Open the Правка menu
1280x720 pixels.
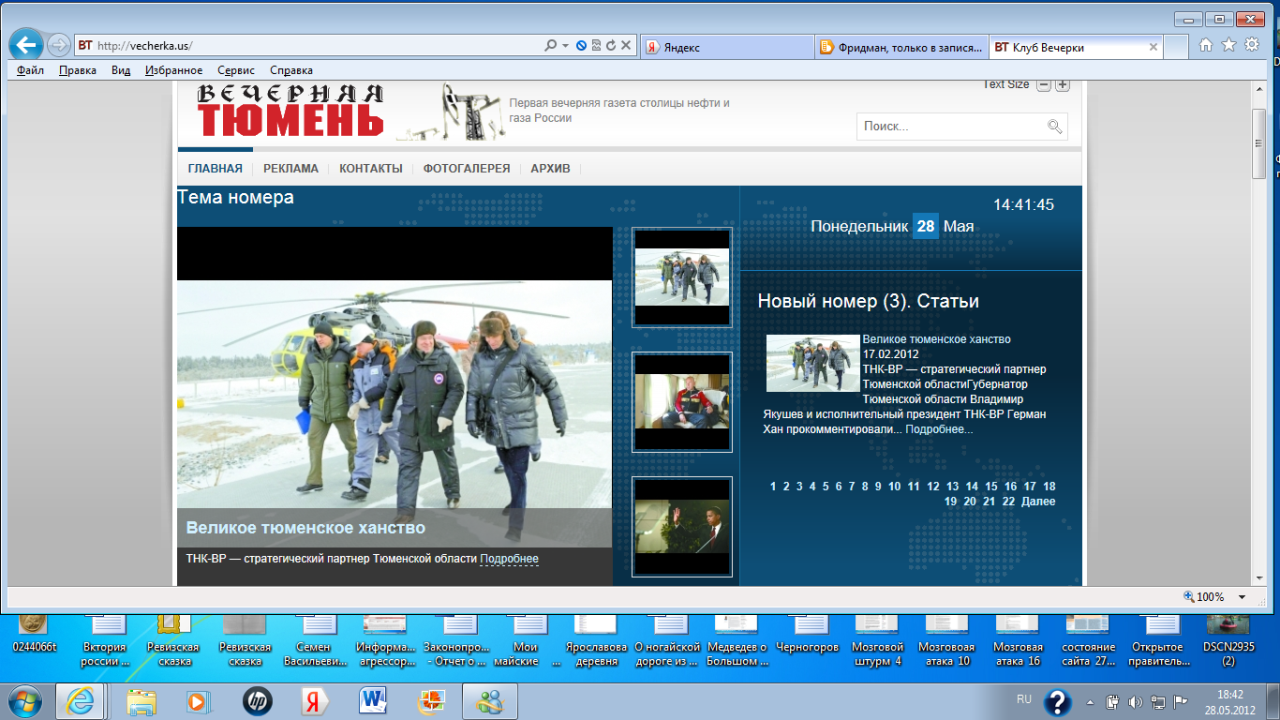tap(77, 71)
